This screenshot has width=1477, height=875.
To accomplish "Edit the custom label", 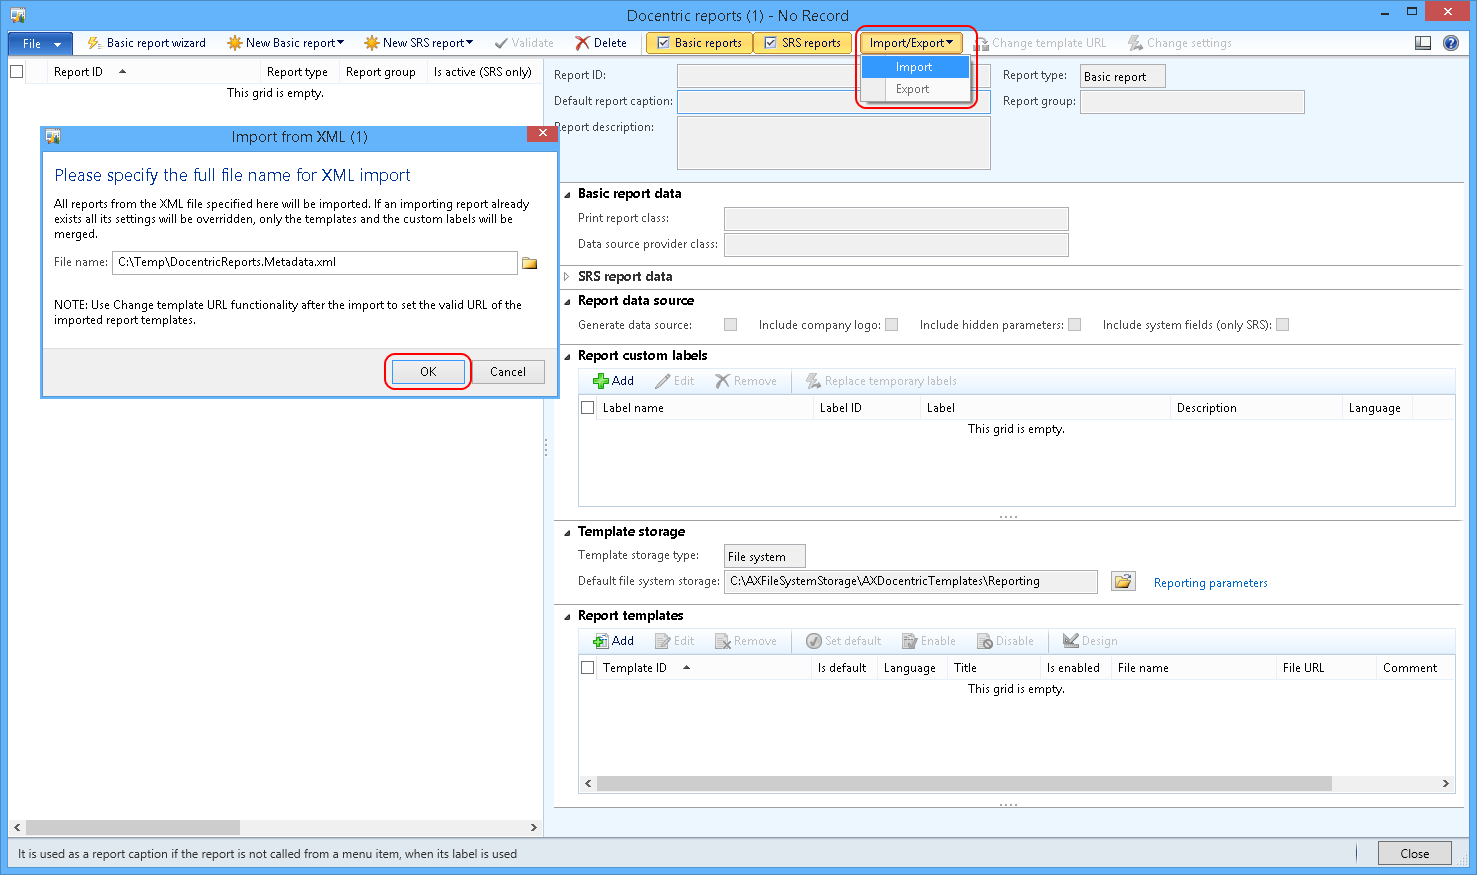I will [x=675, y=381].
